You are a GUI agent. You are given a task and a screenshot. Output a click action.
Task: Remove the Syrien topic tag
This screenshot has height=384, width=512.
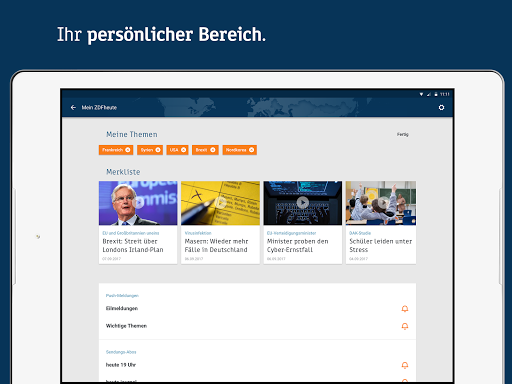[158, 150]
